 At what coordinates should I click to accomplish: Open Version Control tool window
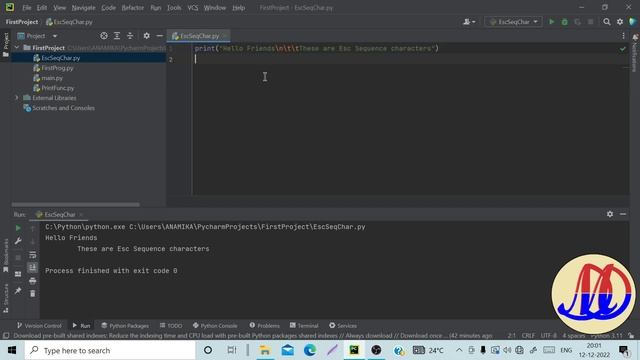point(39,325)
